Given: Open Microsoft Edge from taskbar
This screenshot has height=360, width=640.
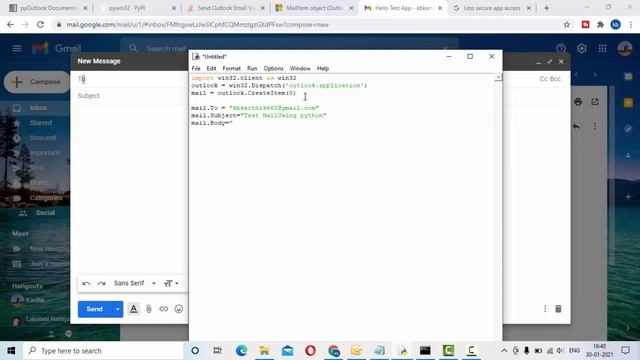Looking at the screenshot, I should pos(241,350).
